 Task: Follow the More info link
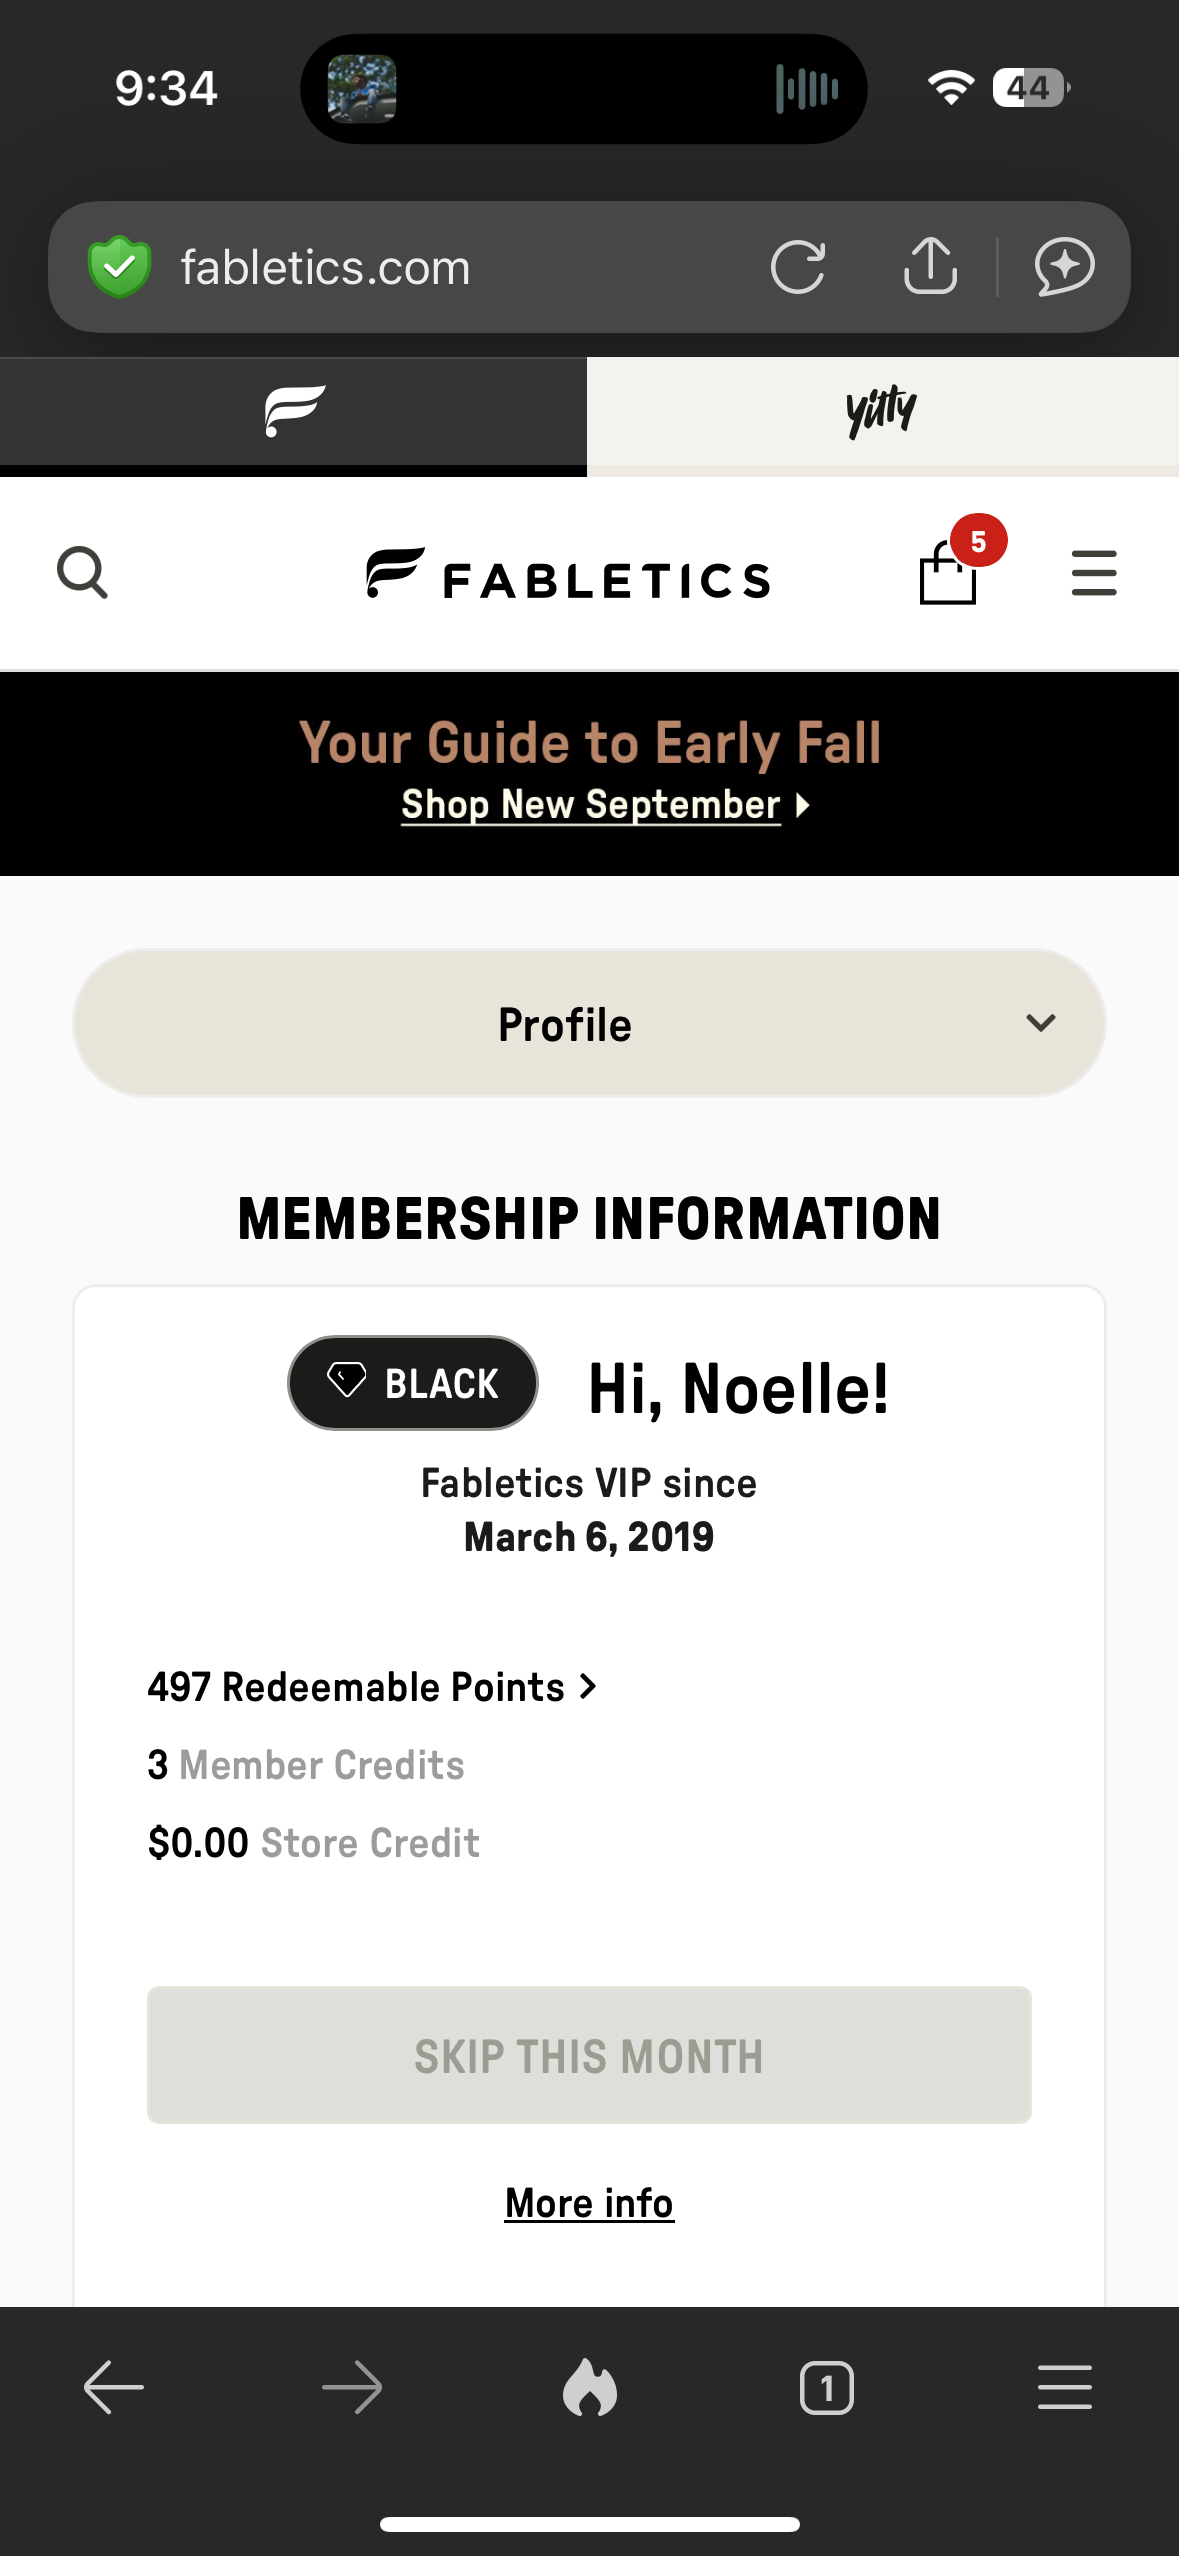coord(589,2203)
